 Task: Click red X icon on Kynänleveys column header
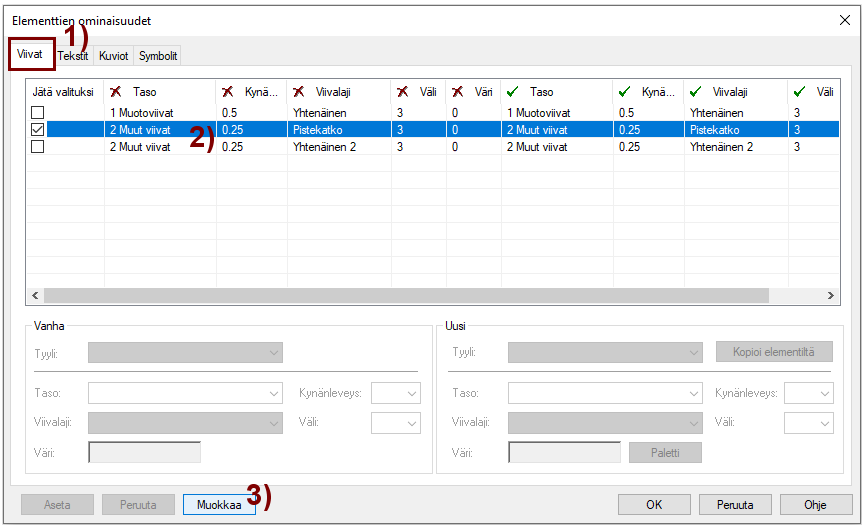[x=228, y=92]
